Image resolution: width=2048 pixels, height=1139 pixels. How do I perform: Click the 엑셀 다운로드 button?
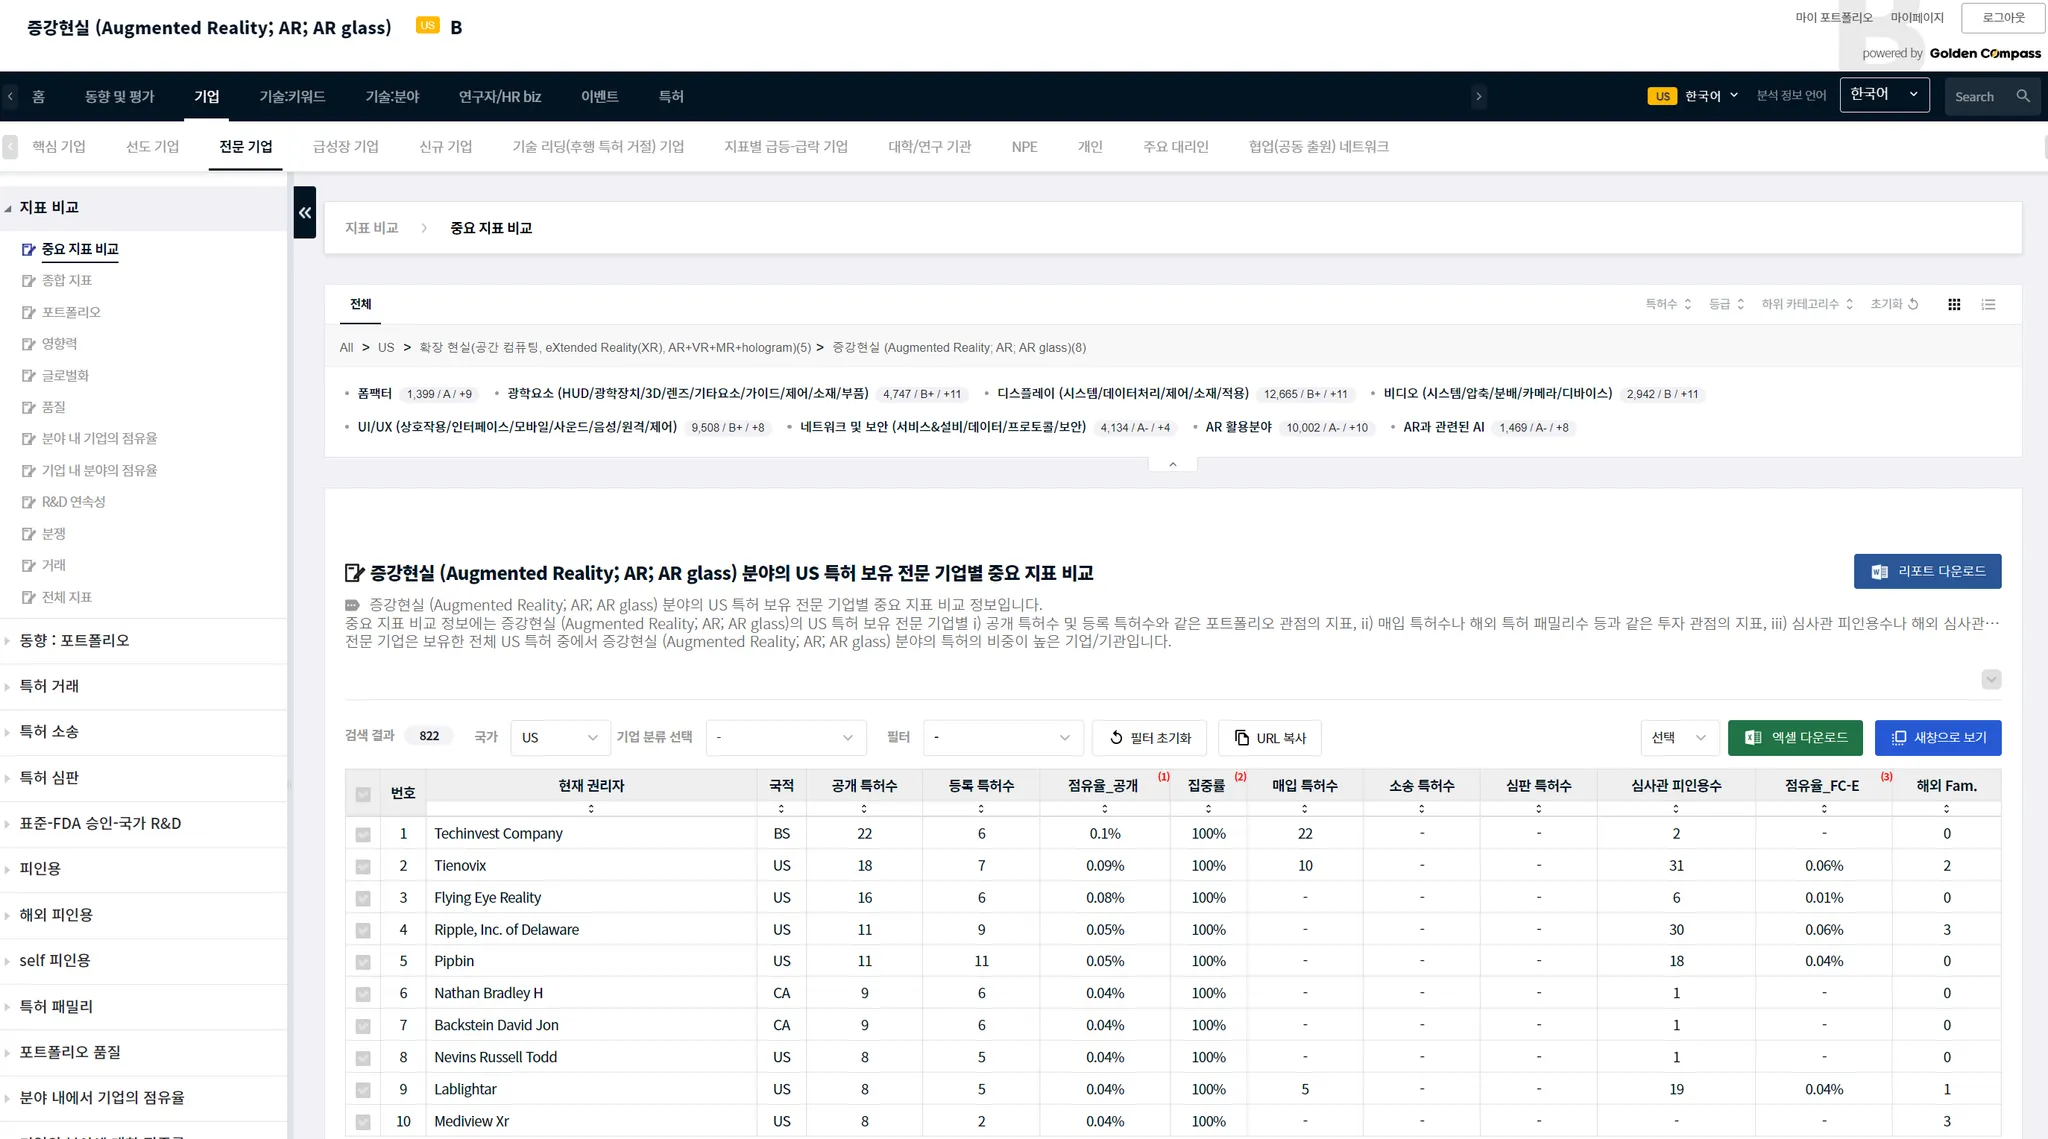[x=1794, y=737]
